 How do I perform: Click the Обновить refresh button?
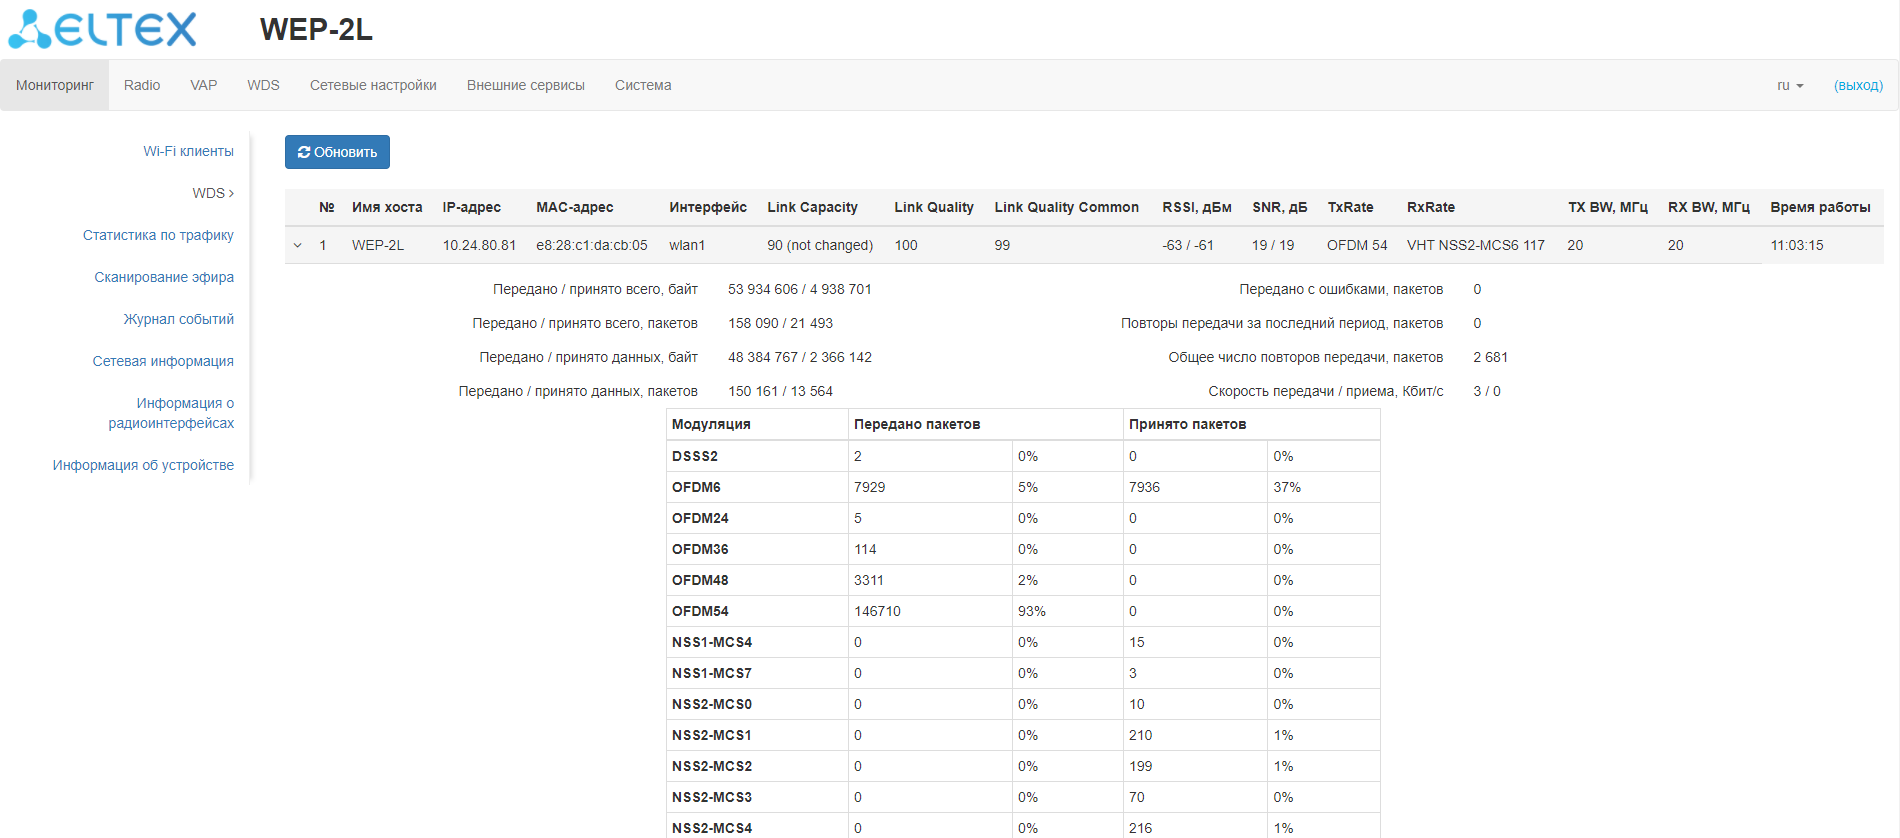pos(337,152)
